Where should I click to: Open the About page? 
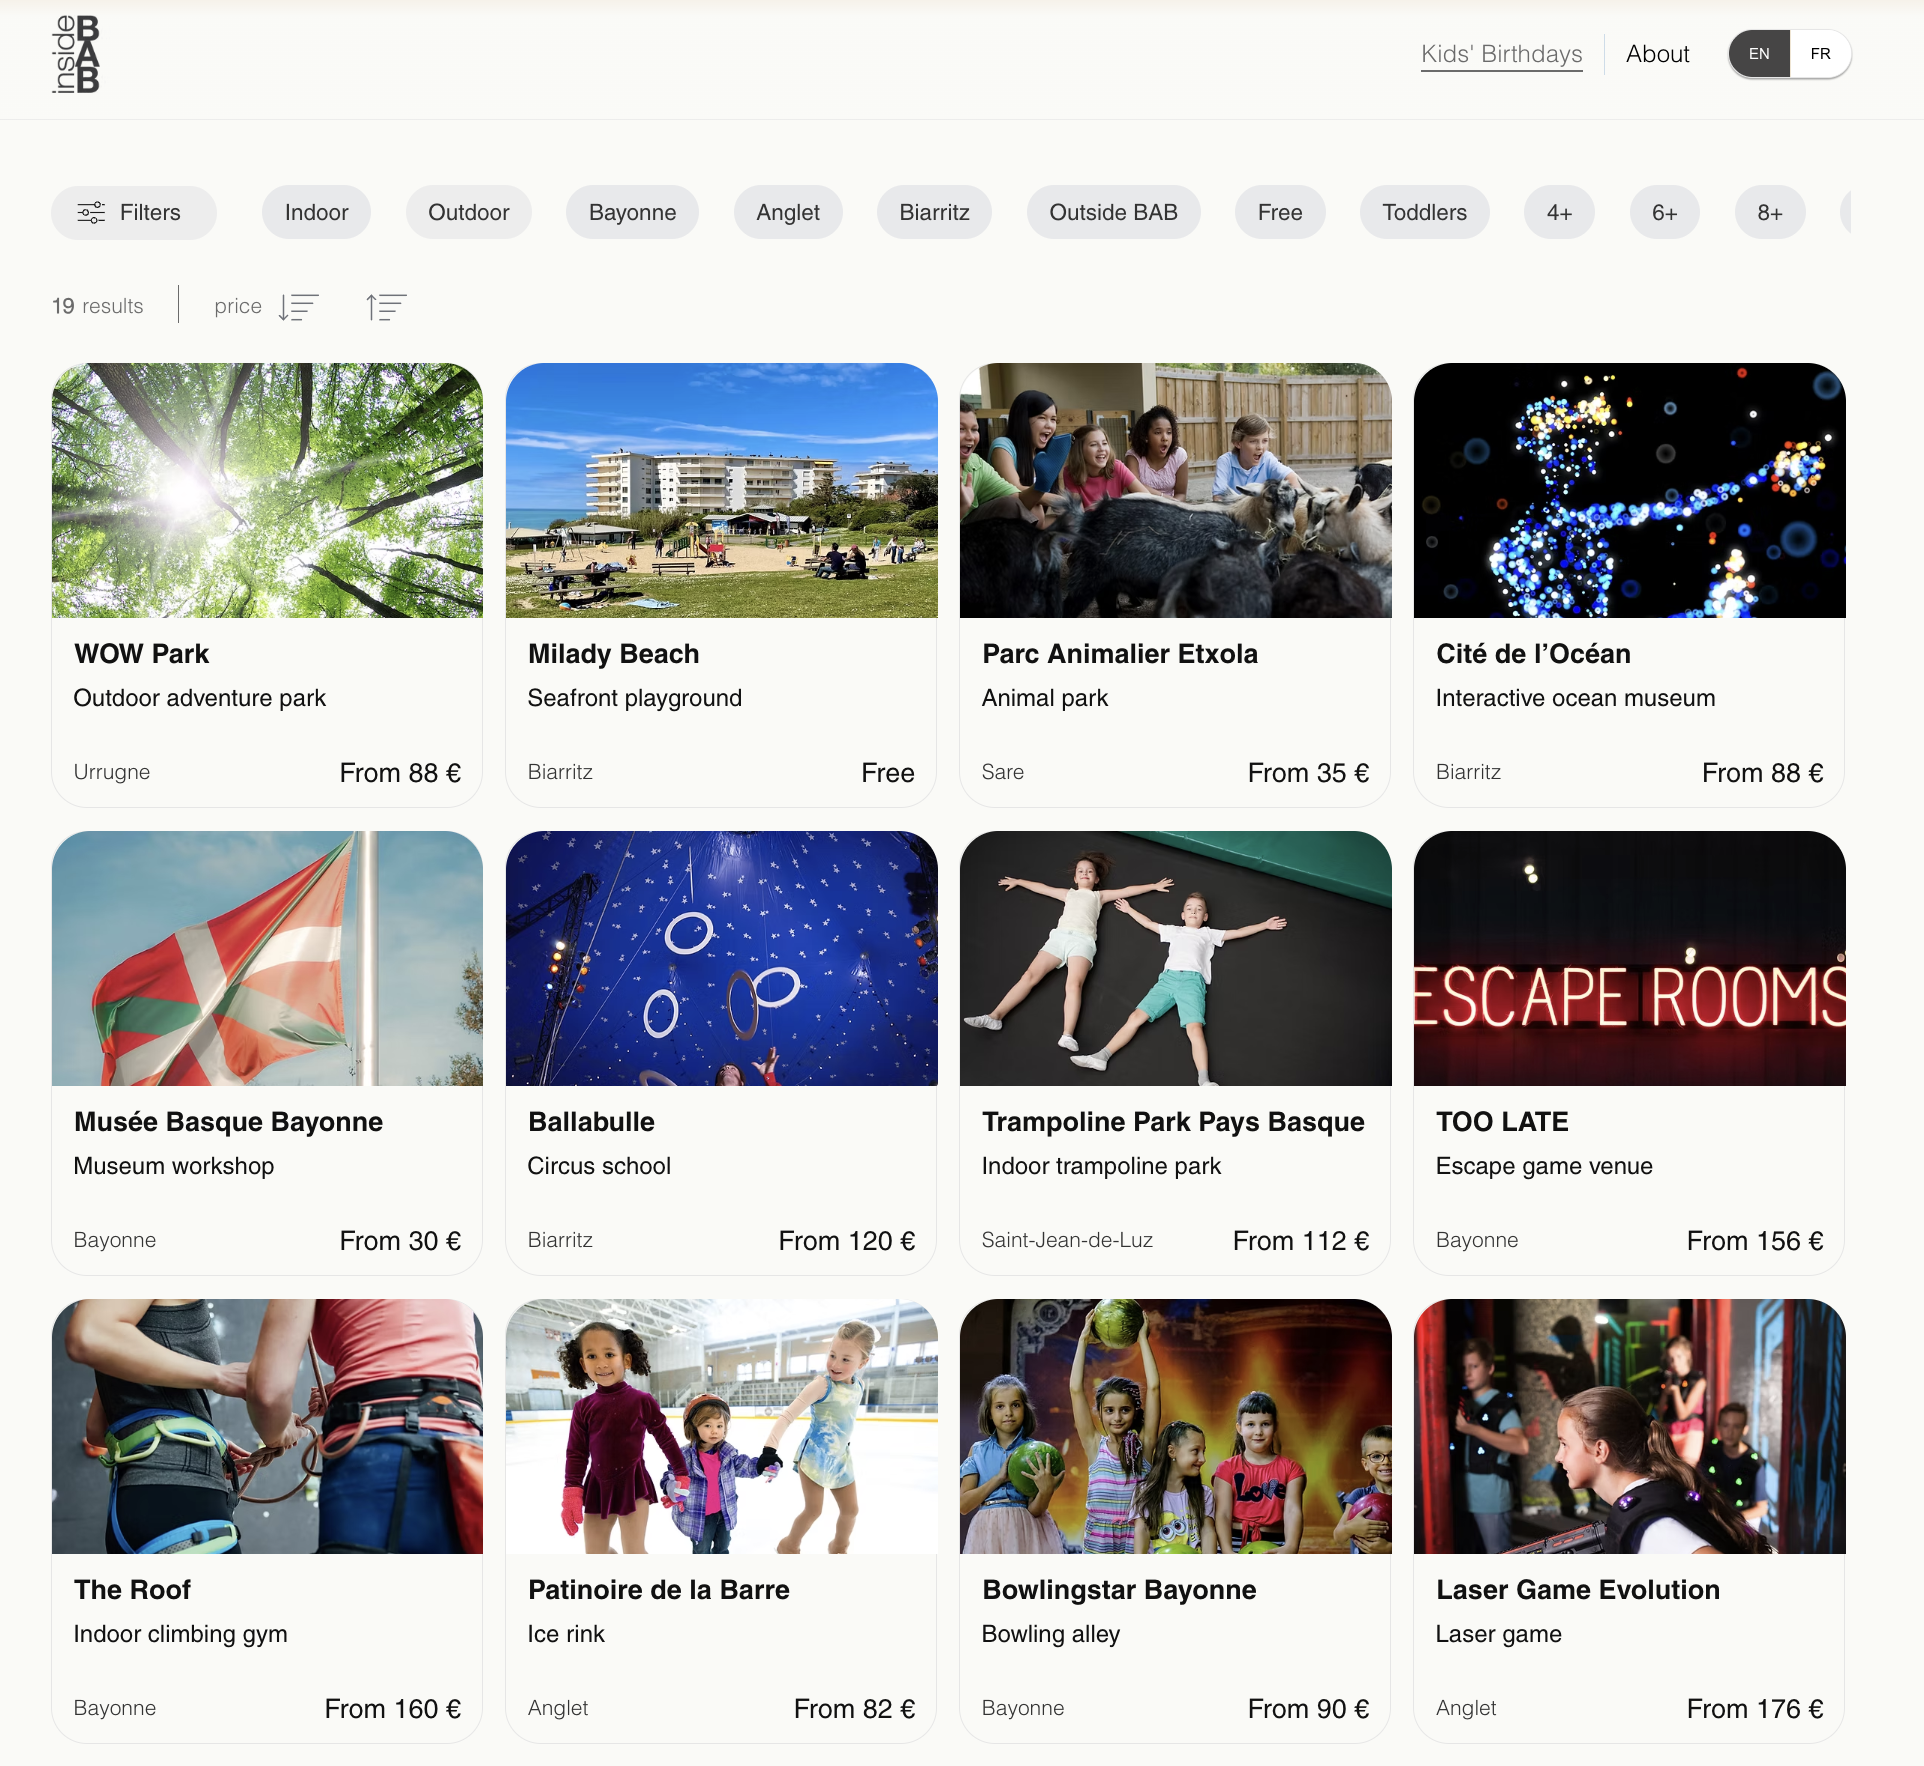pos(1657,54)
